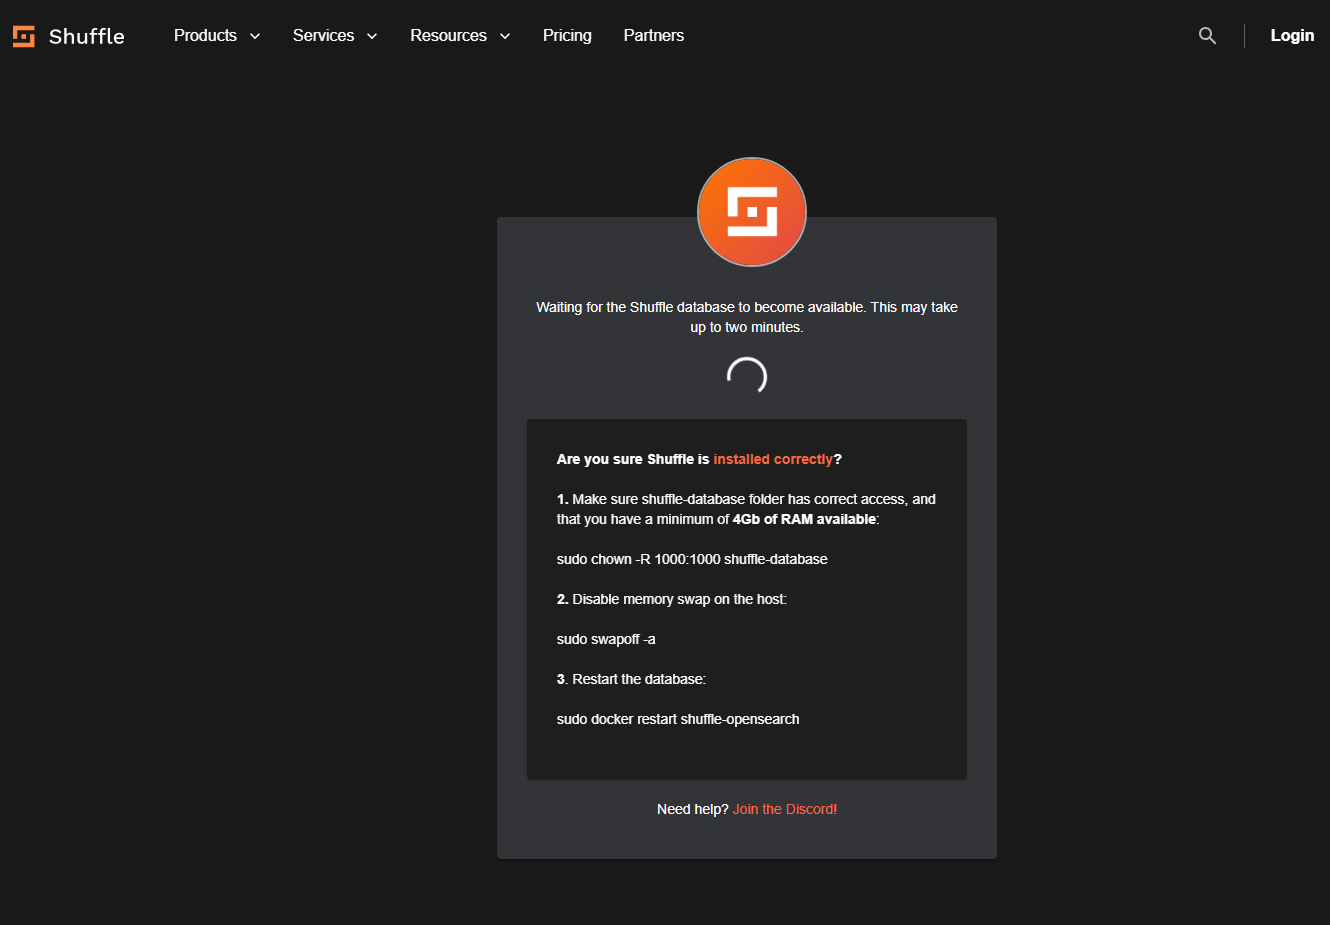Click the '4Gb of RAM available' text

click(x=804, y=519)
